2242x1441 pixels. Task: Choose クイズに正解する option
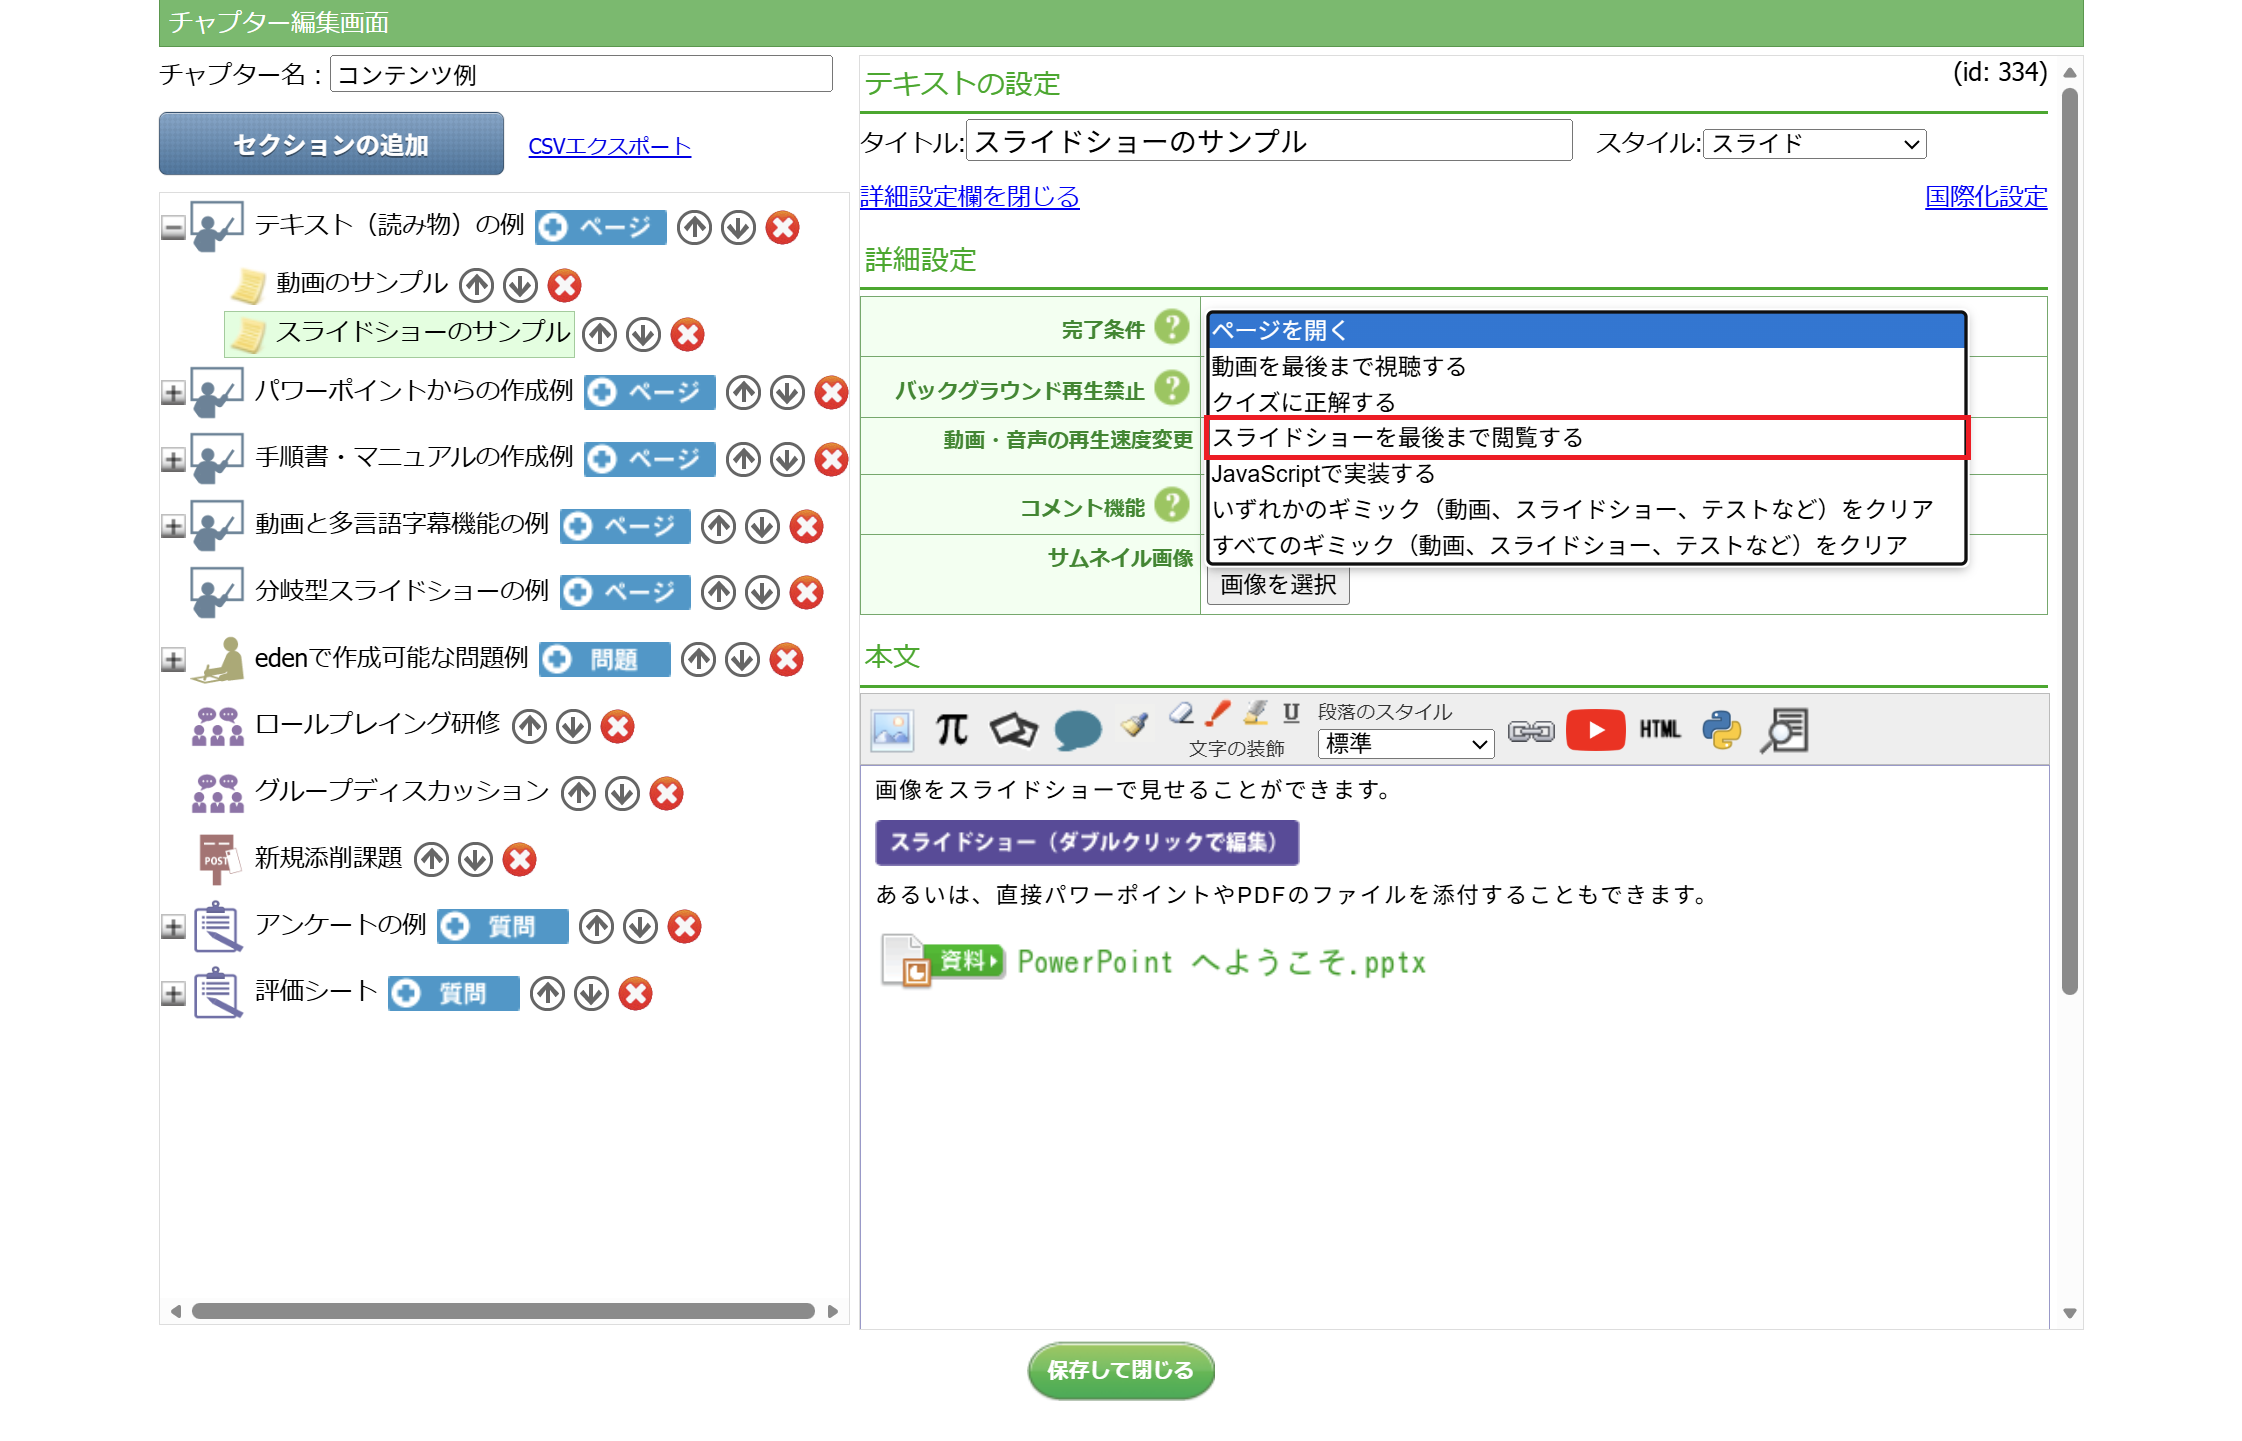1586,402
